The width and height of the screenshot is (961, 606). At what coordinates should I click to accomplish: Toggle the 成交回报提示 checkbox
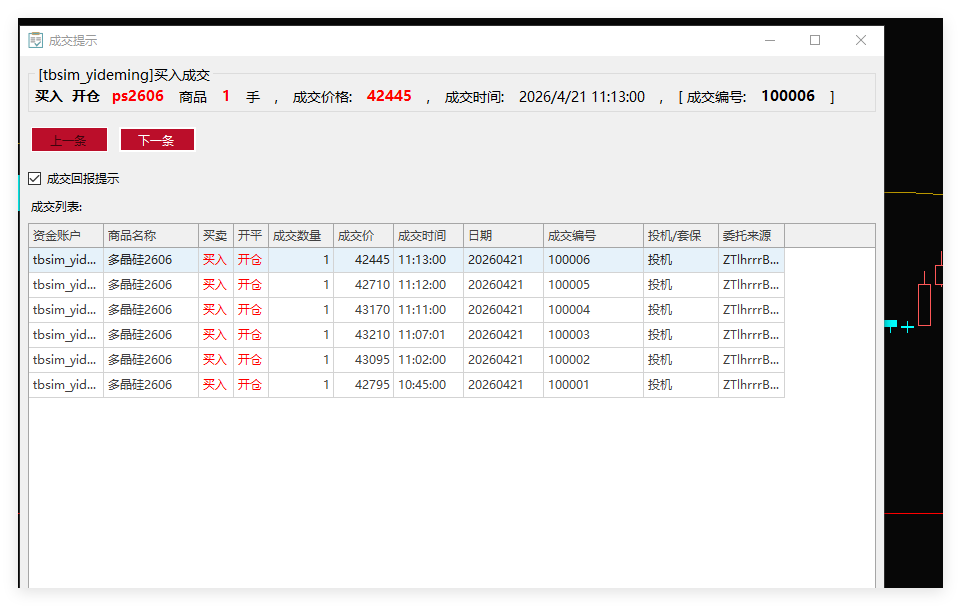click(x=35, y=179)
